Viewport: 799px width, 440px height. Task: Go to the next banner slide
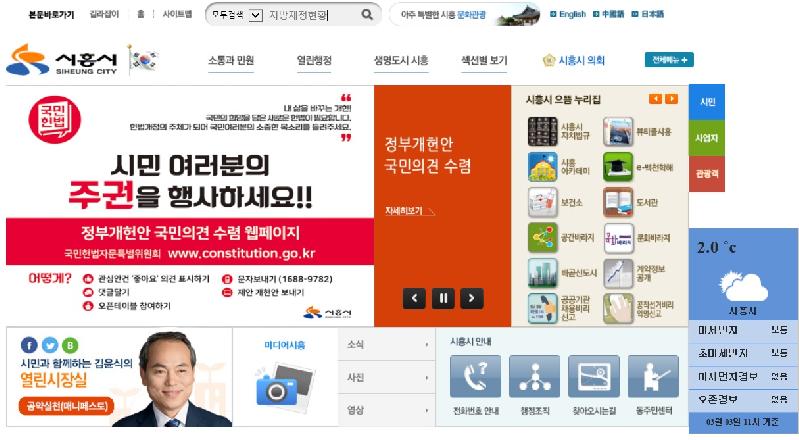point(471,297)
